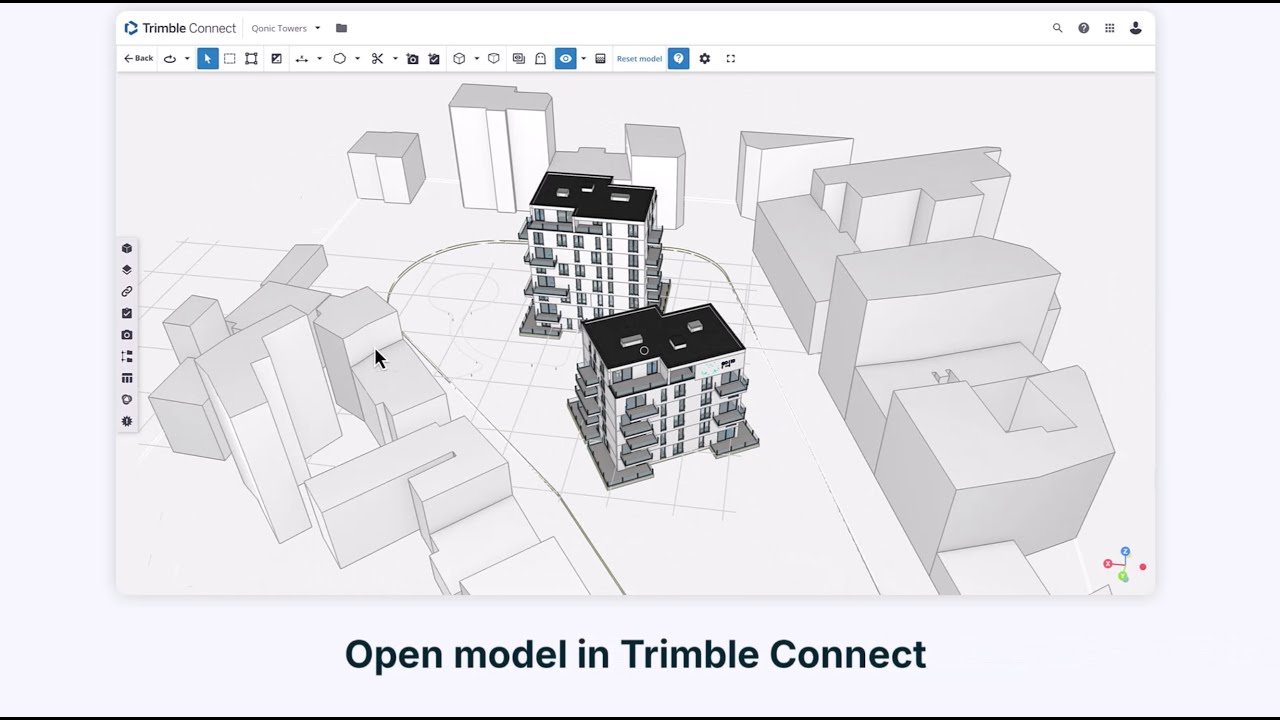Expand the Measure tool options arrow
The image size is (1280, 720).
click(319, 59)
